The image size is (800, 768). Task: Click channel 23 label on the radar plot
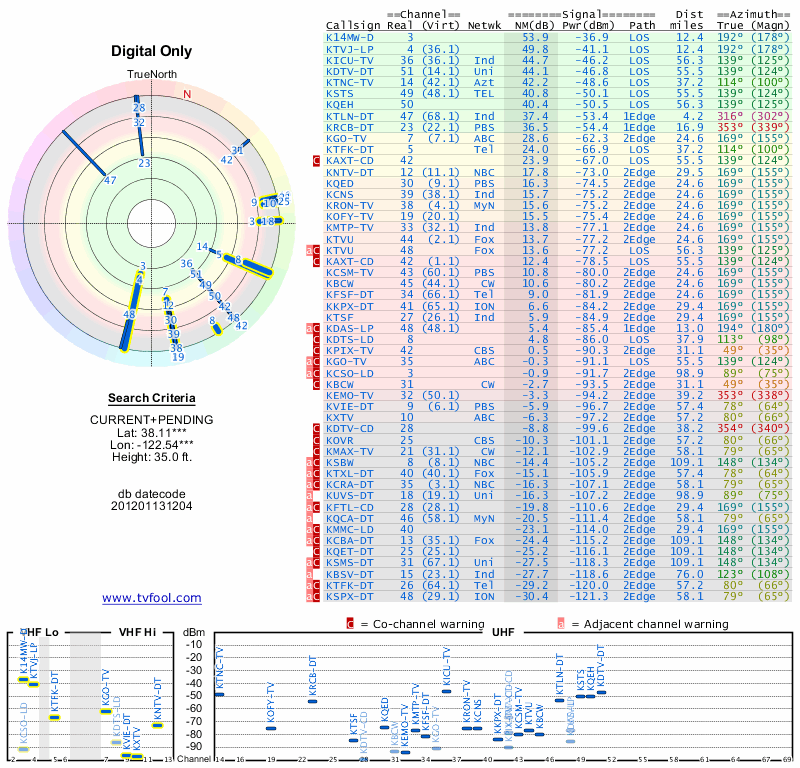[x=144, y=163]
